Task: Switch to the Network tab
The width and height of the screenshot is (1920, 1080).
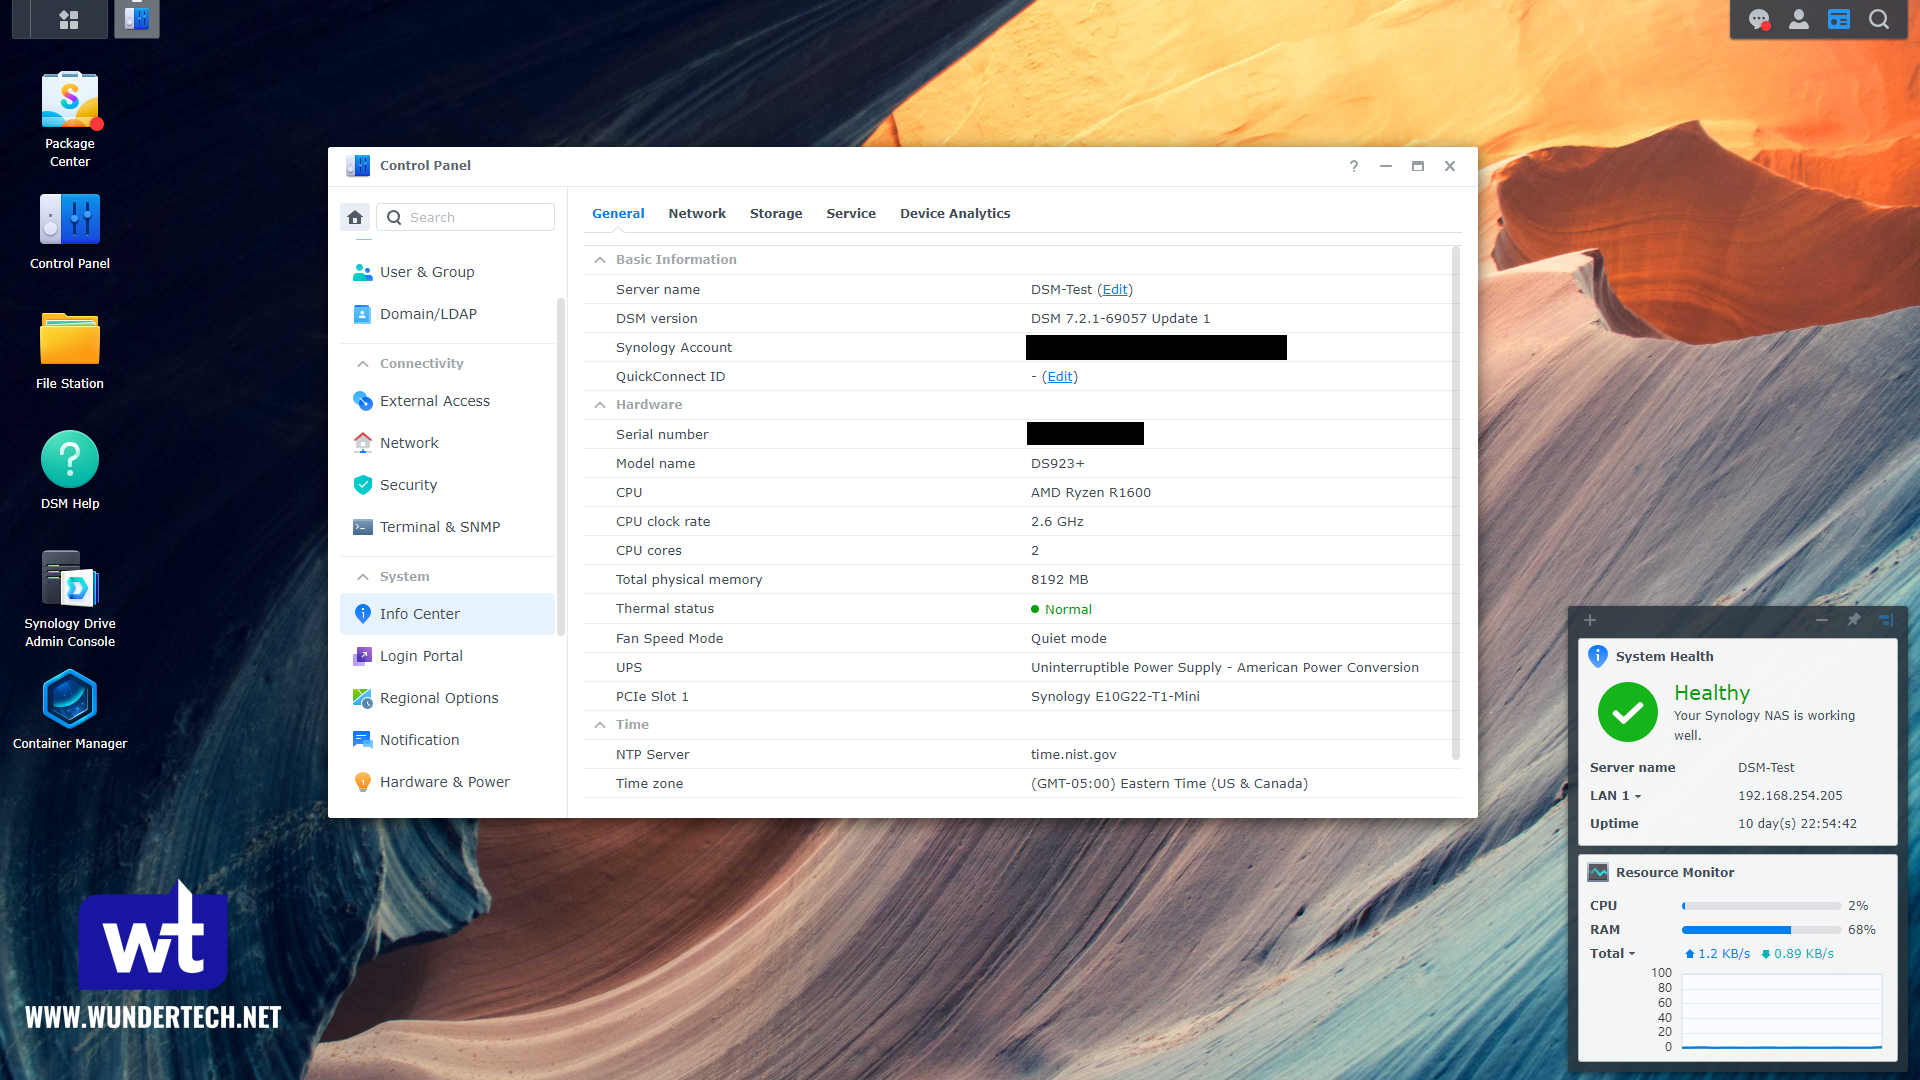Action: [697, 214]
